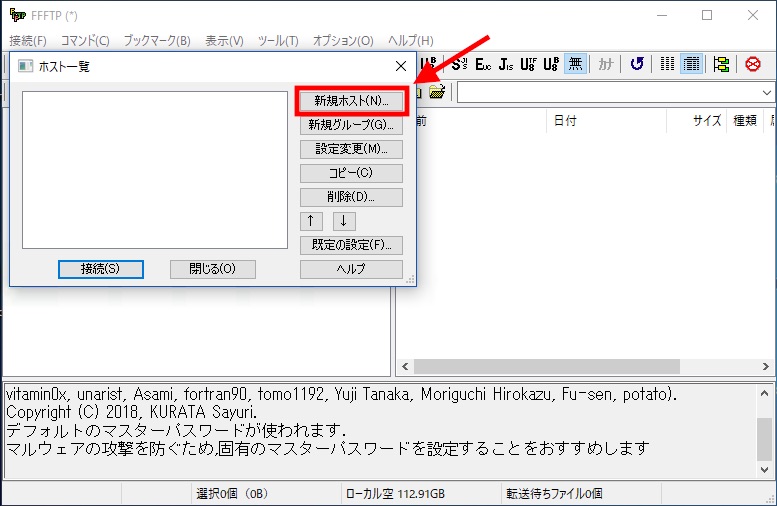The width and height of the screenshot is (777, 506).
Task: Close the ホスト一覧 dialog with X
Action: (x=401, y=66)
